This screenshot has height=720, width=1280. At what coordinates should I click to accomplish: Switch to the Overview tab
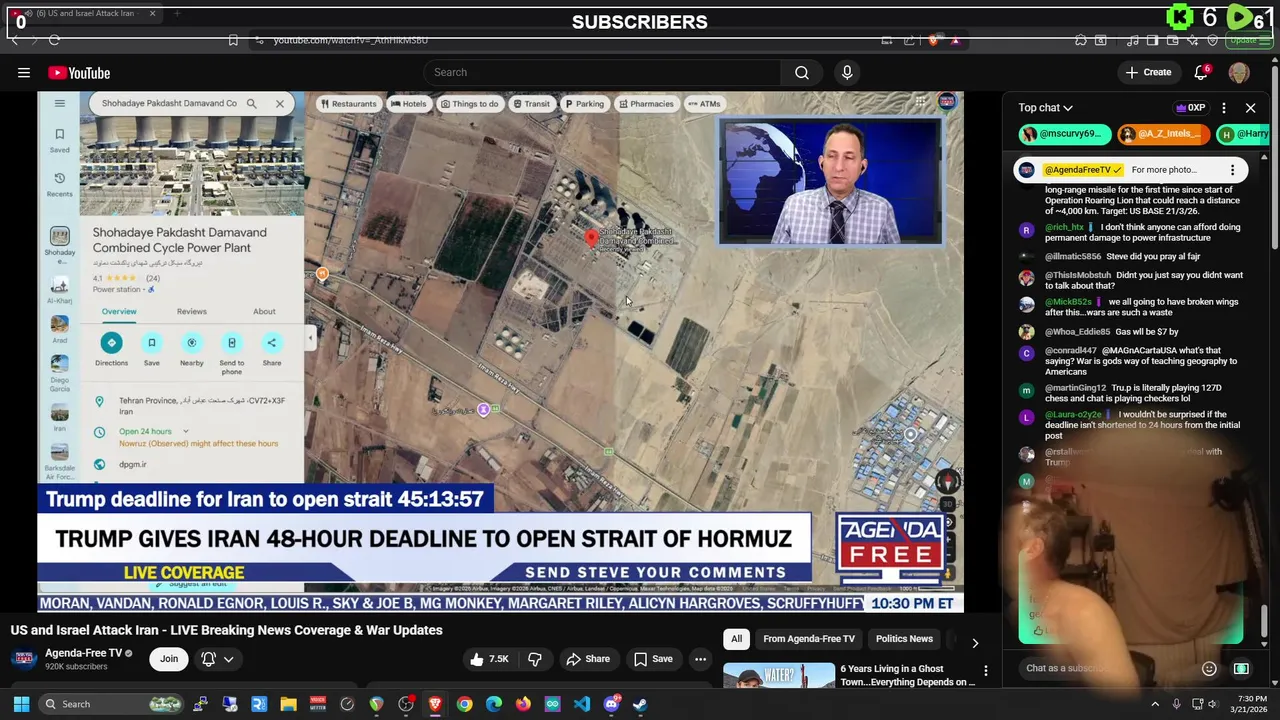pyautogui.click(x=119, y=312)
